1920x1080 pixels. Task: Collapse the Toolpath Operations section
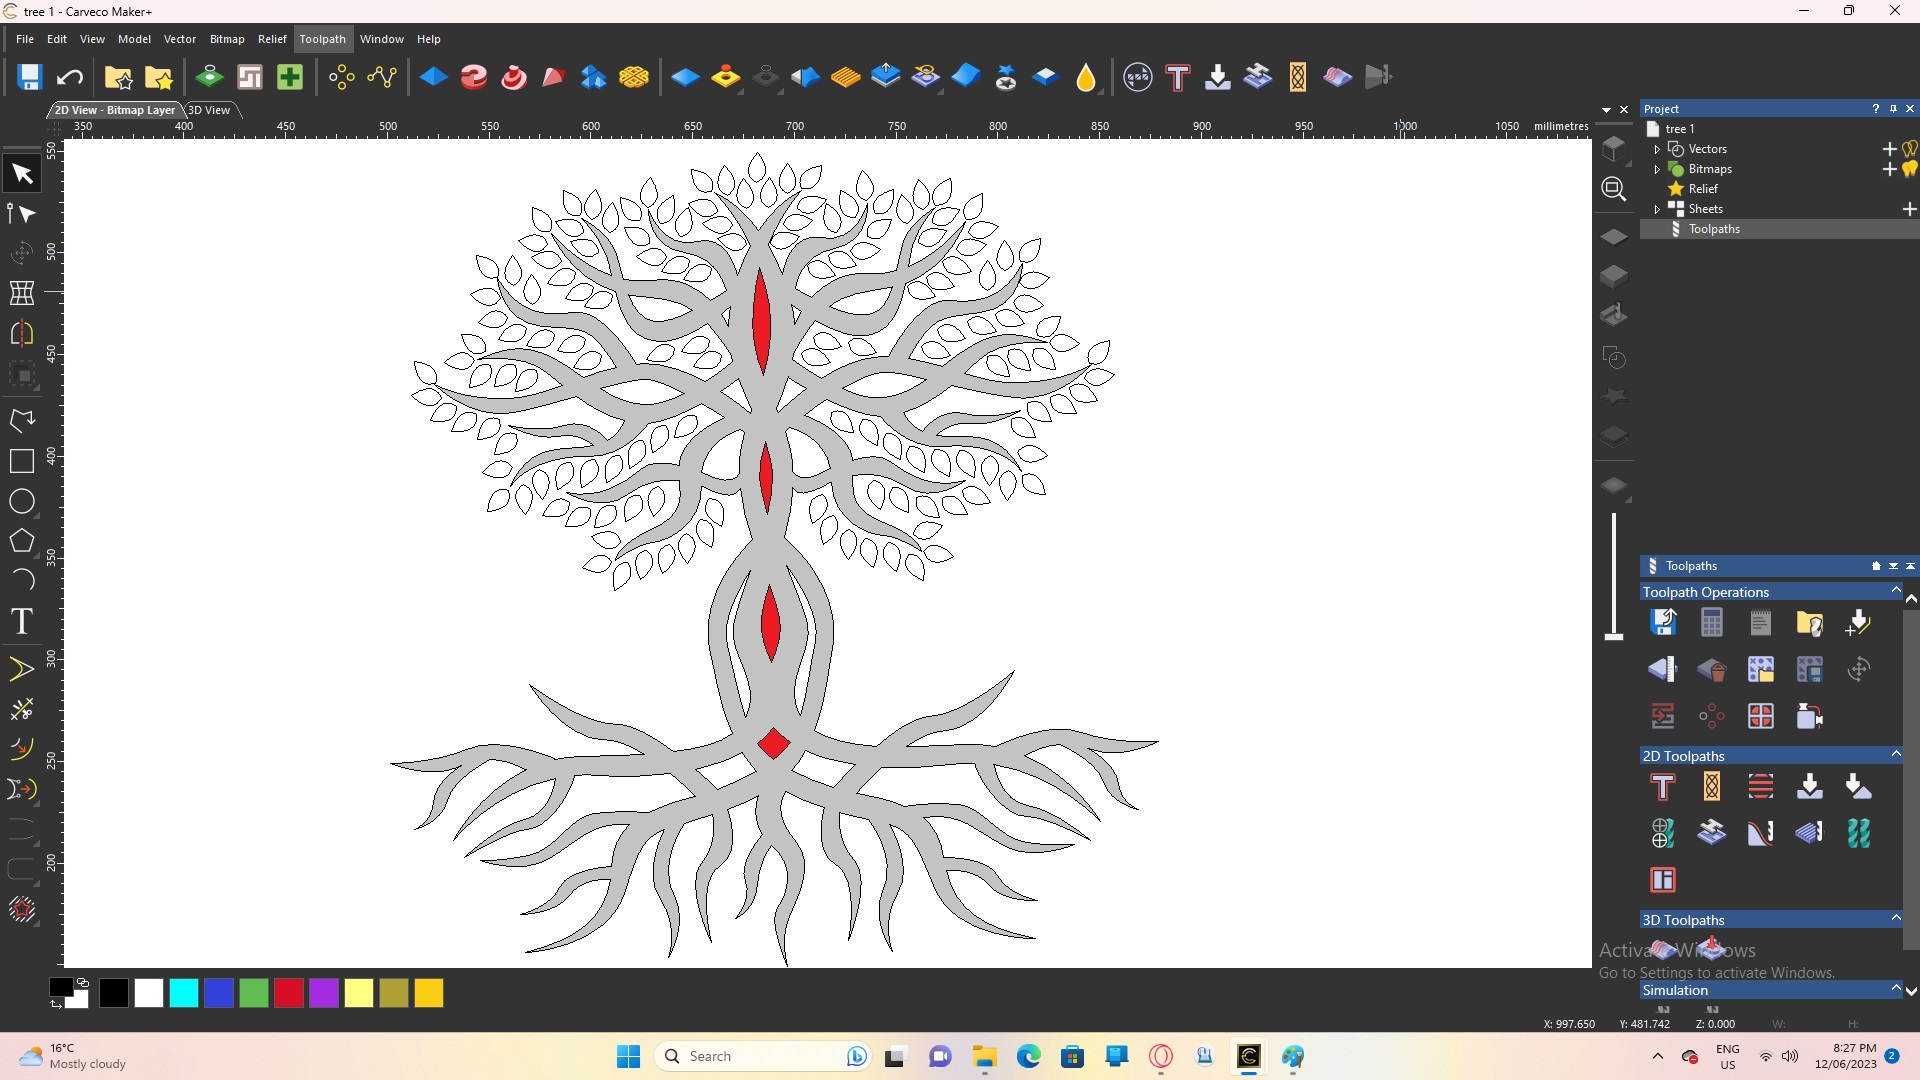(x=1895, y=591)
